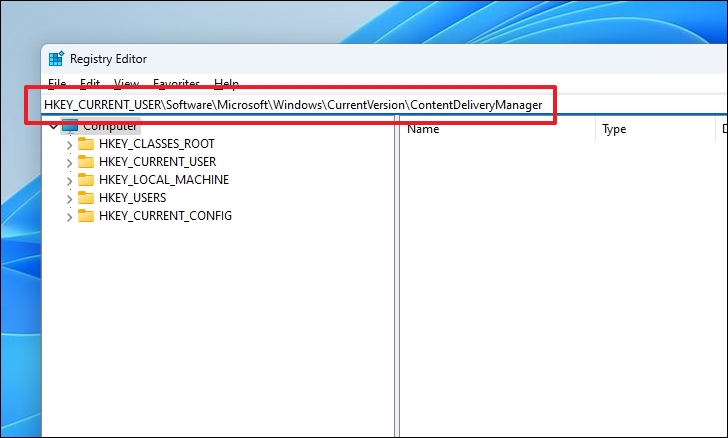
Task: Click the Registry Editor app icon
Action: [x=56, y=59]
